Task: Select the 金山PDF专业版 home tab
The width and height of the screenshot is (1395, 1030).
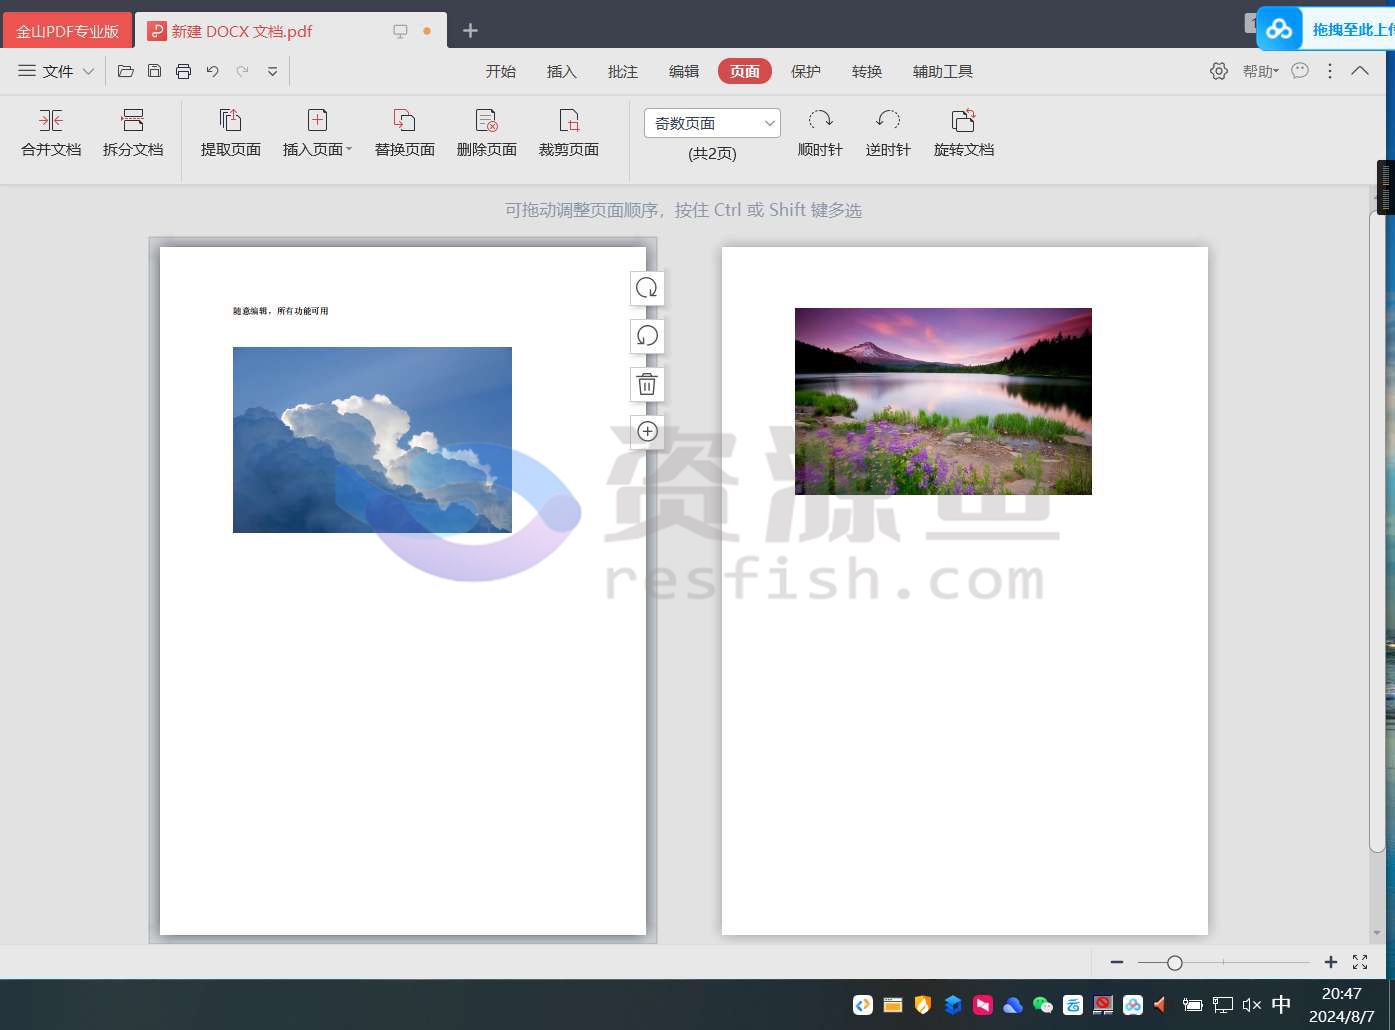Action: click(x=67, y=31)
